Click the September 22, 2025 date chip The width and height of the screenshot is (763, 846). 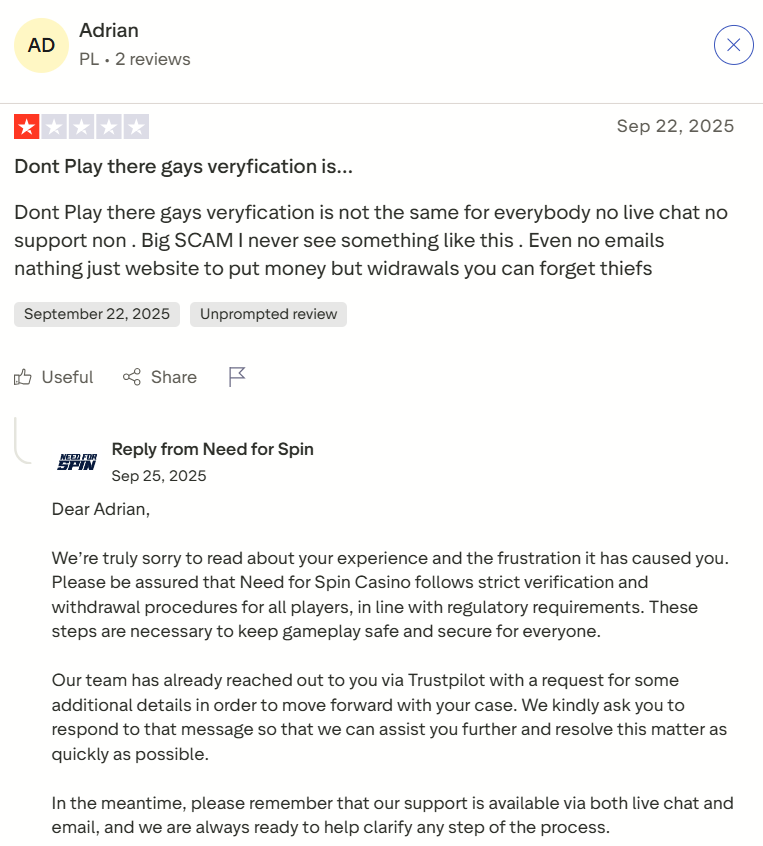click(x=97, y=314)
